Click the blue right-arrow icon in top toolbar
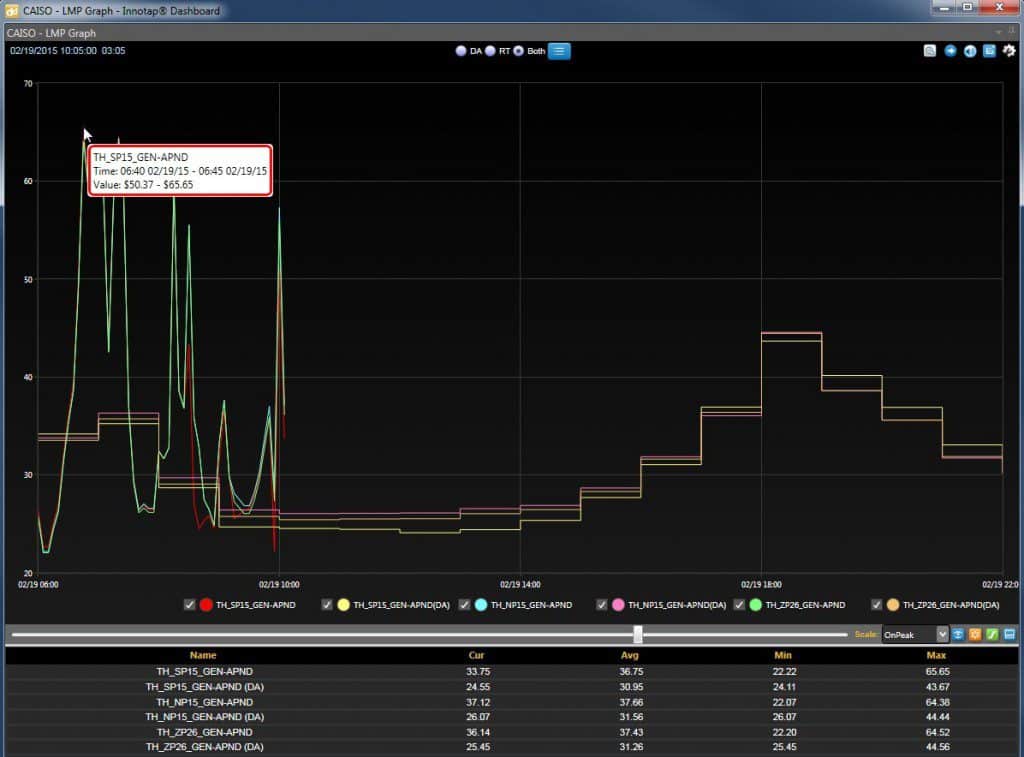This screenshot has width=1024, height=757. pos(950,51)
